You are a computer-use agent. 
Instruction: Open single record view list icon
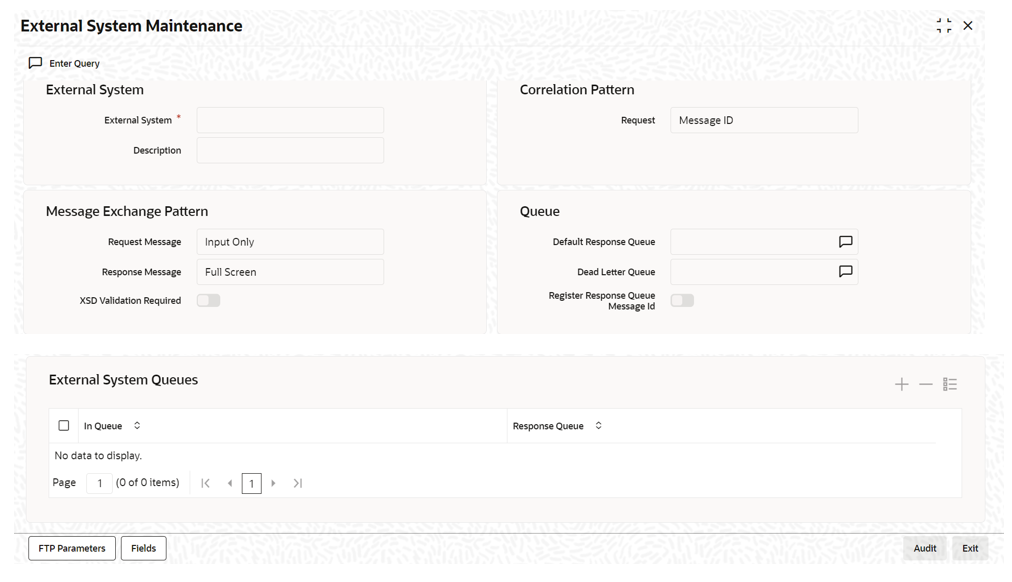tap(949, 385)
